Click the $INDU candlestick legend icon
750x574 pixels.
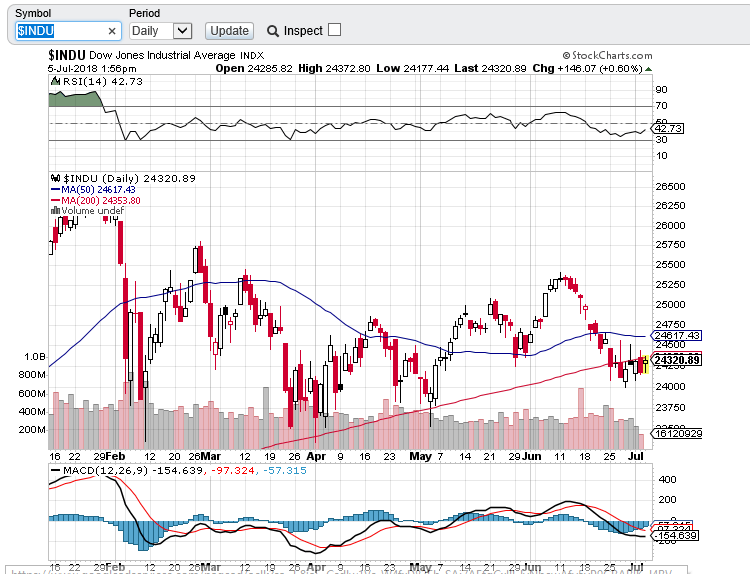55,178
